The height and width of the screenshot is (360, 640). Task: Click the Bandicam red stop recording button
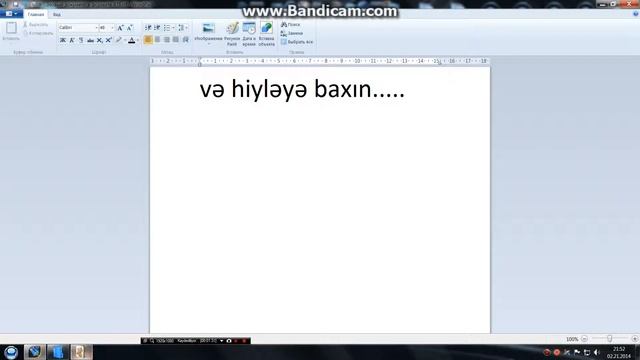(x=244, y=340)
